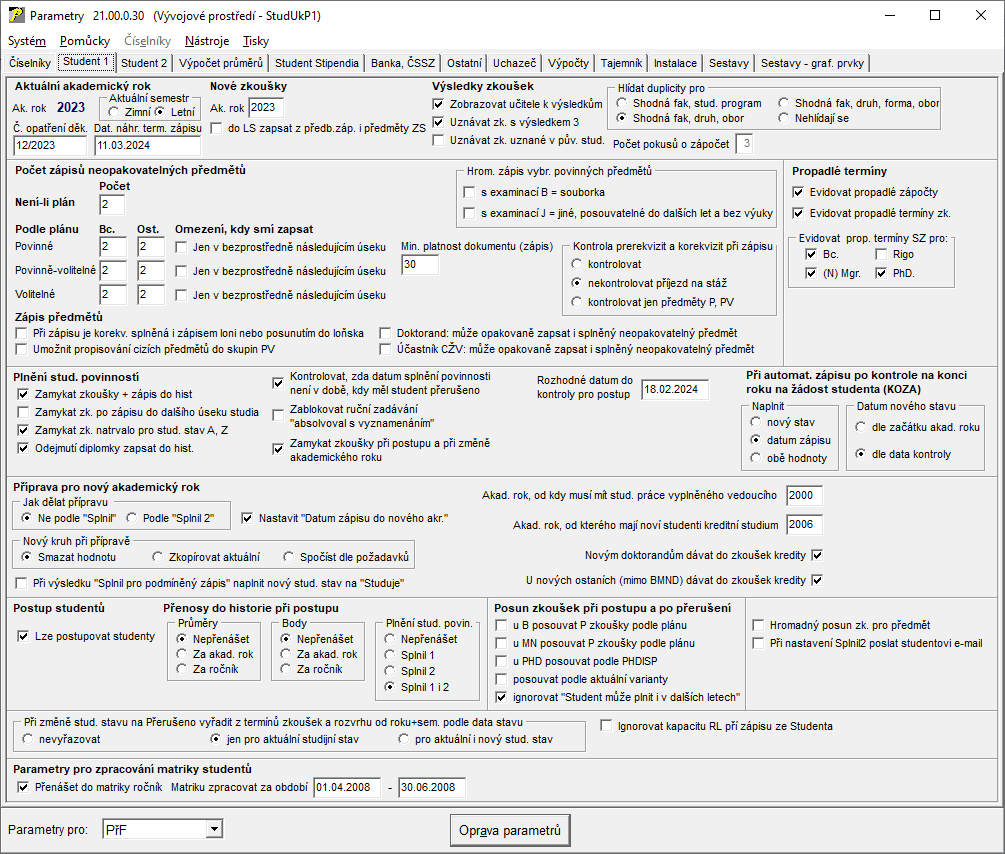
Task: Open the Pomůcky menu
Action: 84,41
